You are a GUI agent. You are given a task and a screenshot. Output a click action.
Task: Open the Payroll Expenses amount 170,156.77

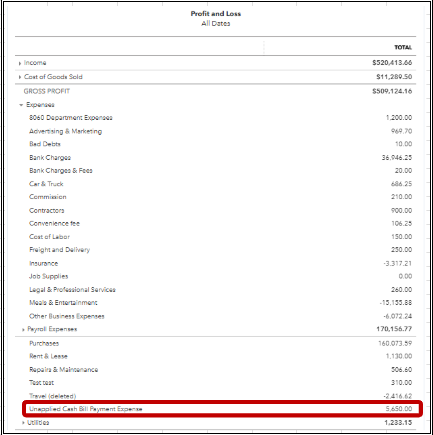coord(394,329)
